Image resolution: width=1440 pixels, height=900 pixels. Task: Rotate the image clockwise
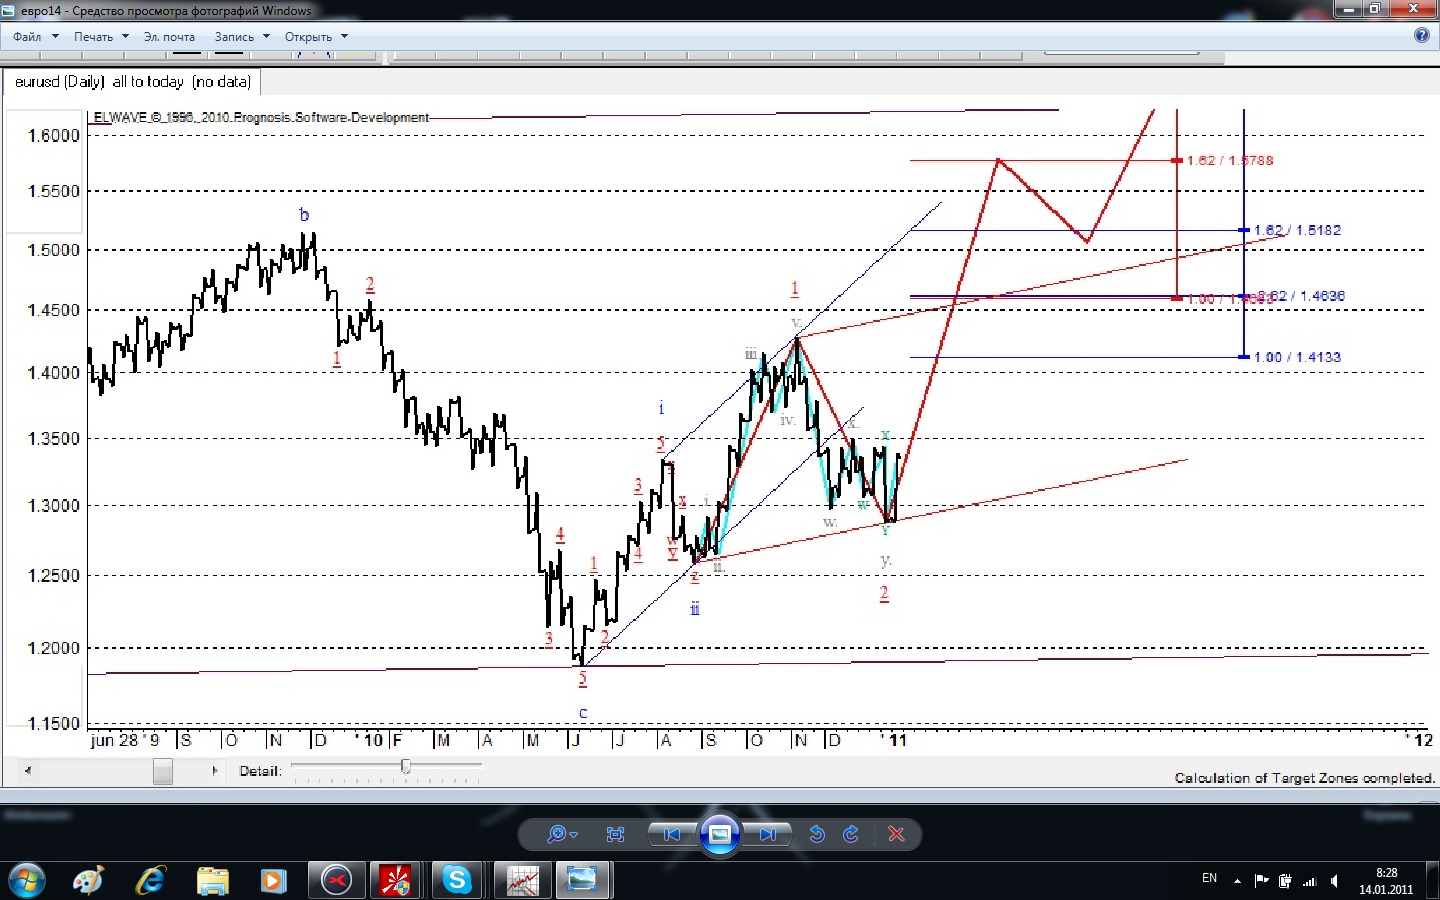pos(851,834)
